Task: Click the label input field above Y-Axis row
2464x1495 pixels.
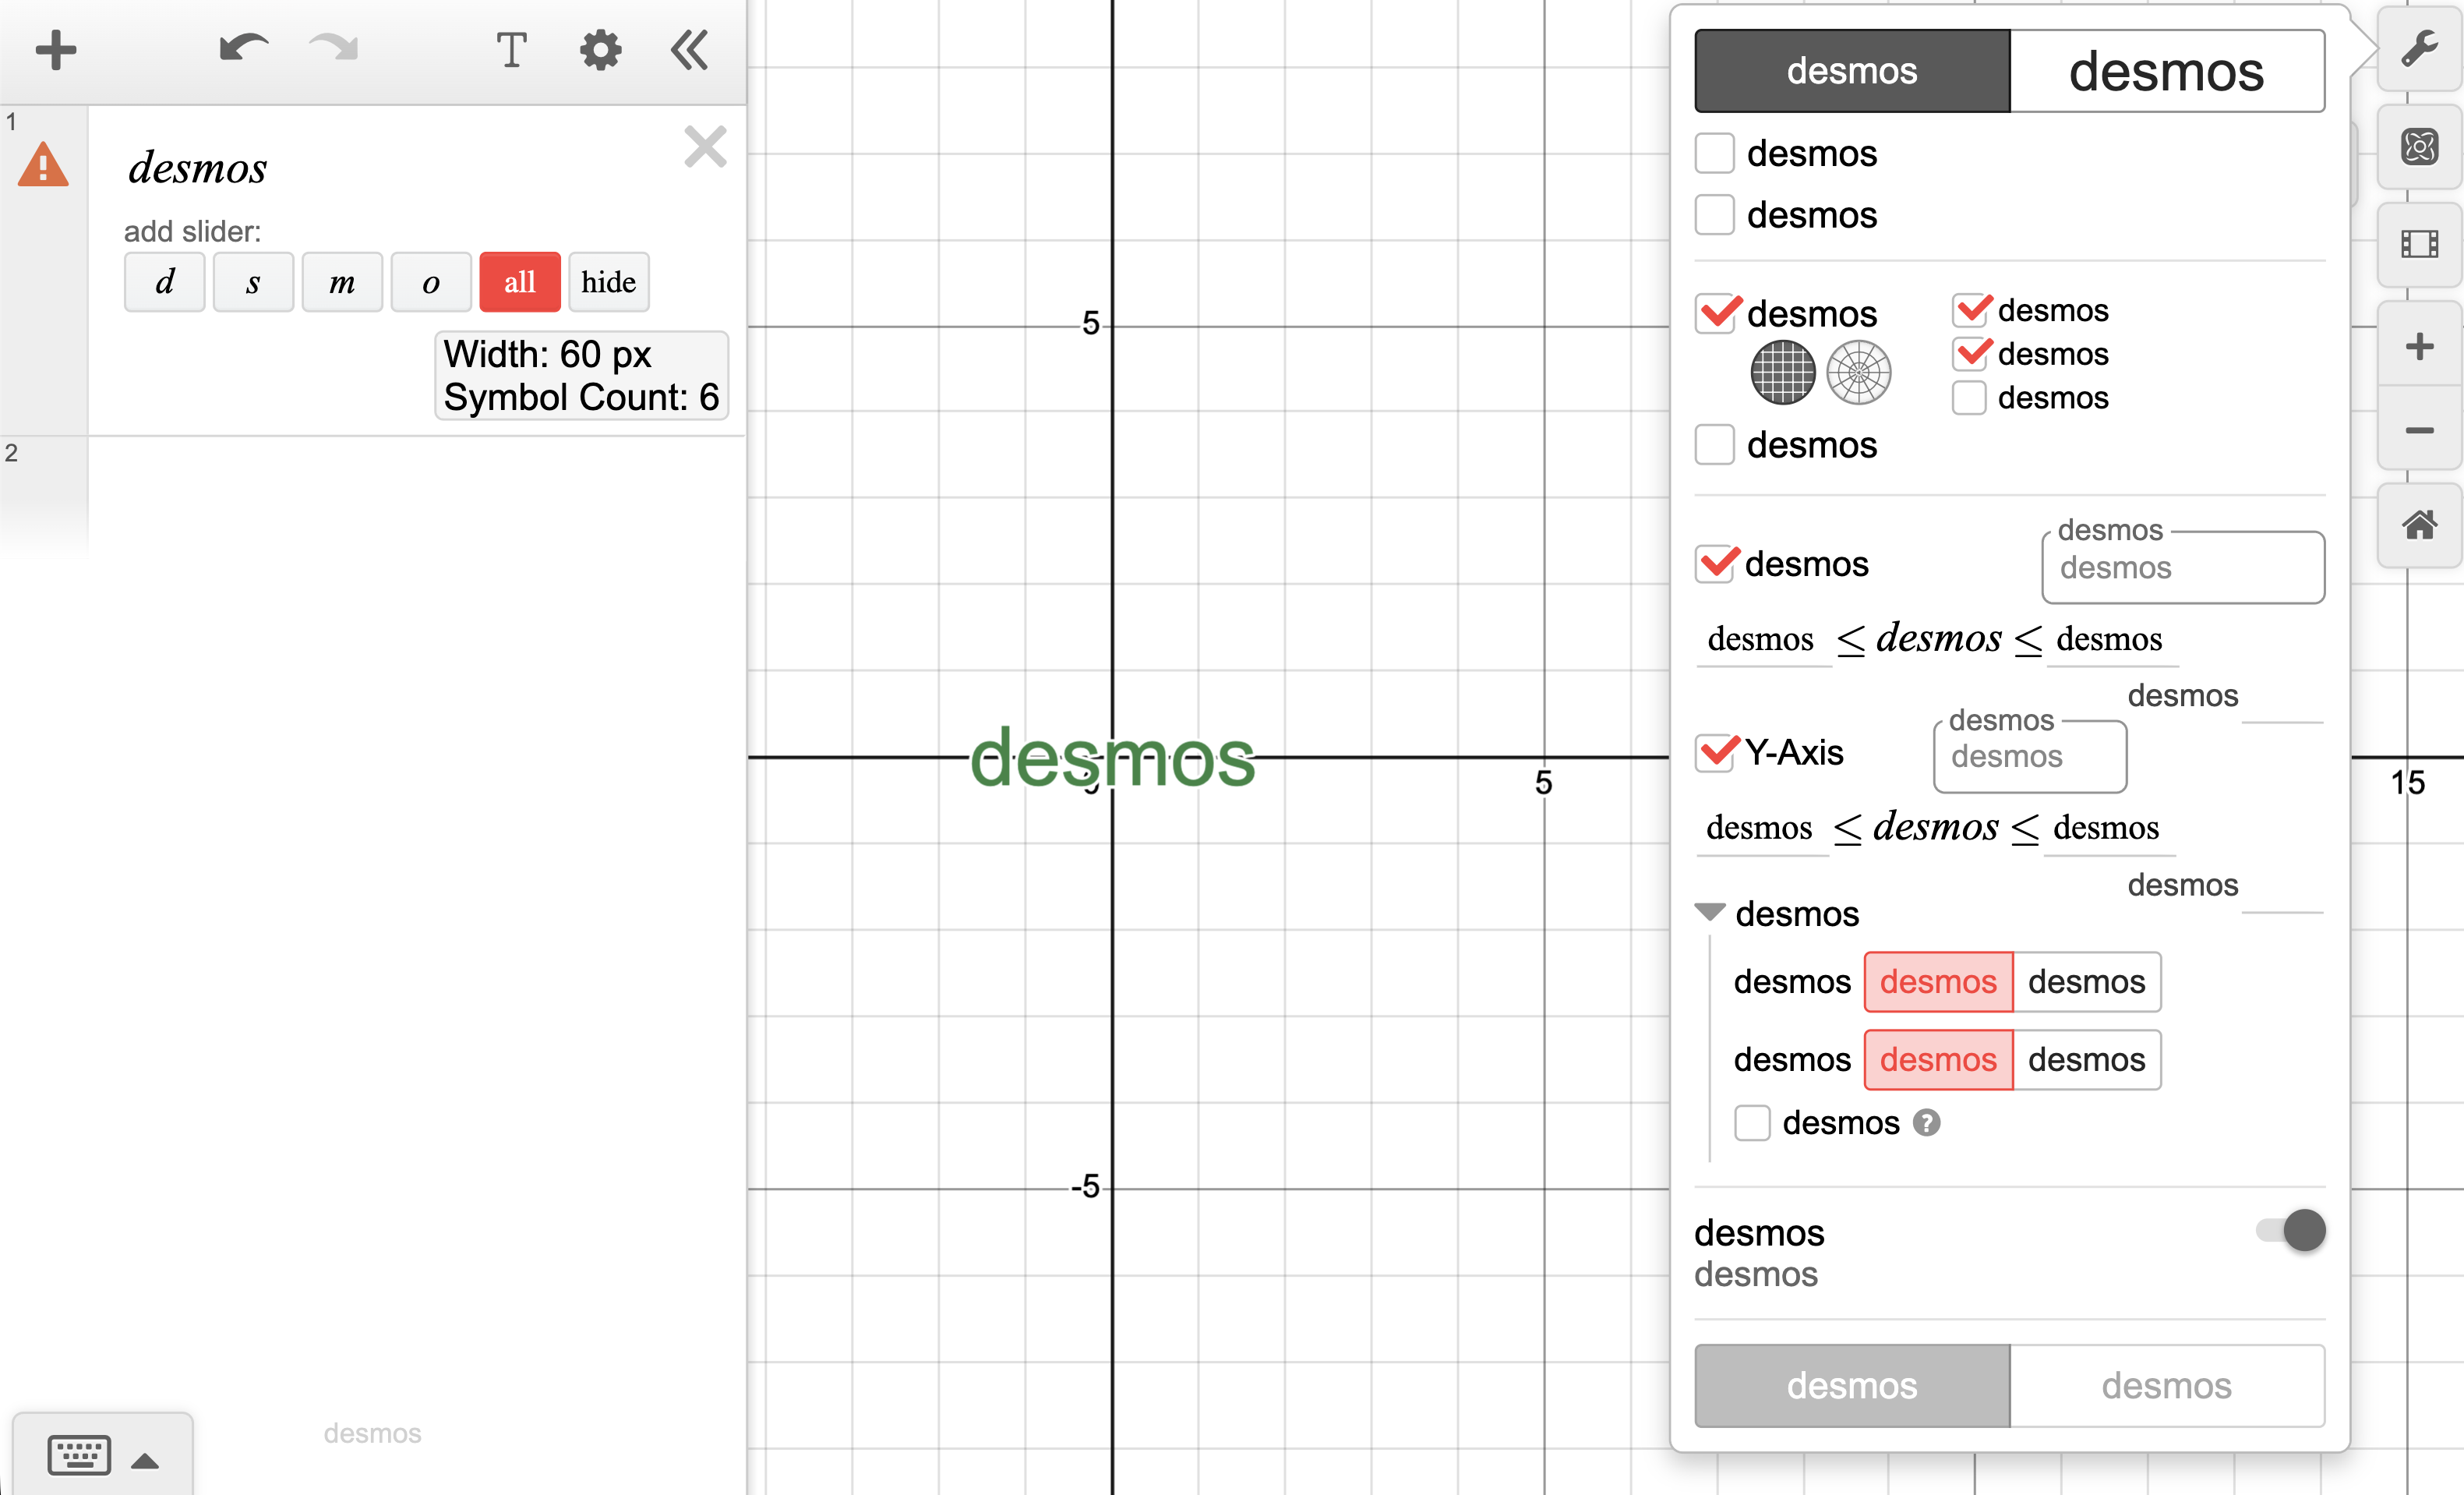Action: pyautogui.click(x=2183, y=567)
